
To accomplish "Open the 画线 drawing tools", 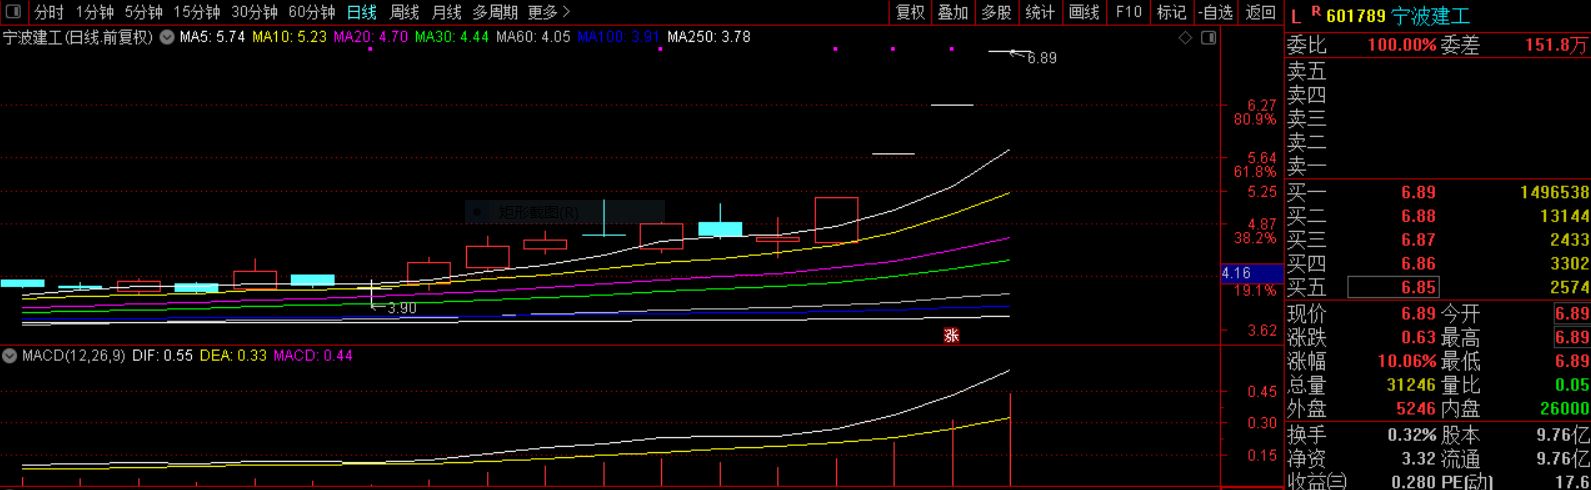I will tap(1084, 12).
